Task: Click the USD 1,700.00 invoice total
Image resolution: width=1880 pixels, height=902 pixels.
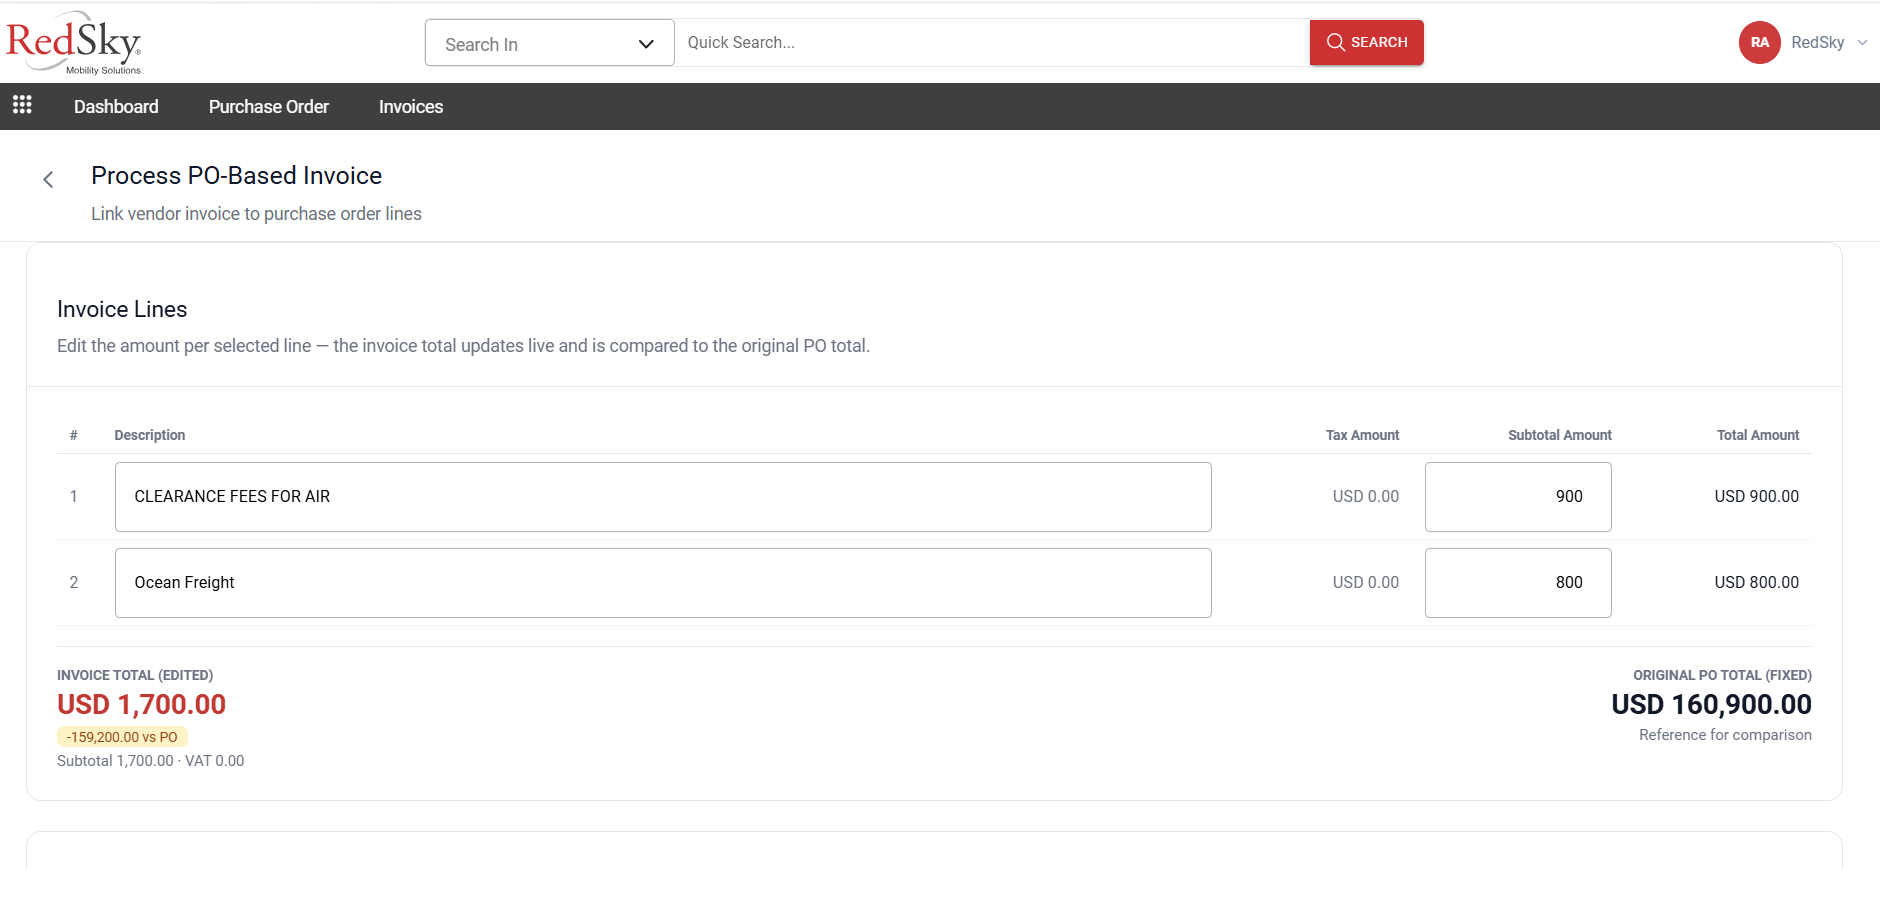Action: point(141,705)
